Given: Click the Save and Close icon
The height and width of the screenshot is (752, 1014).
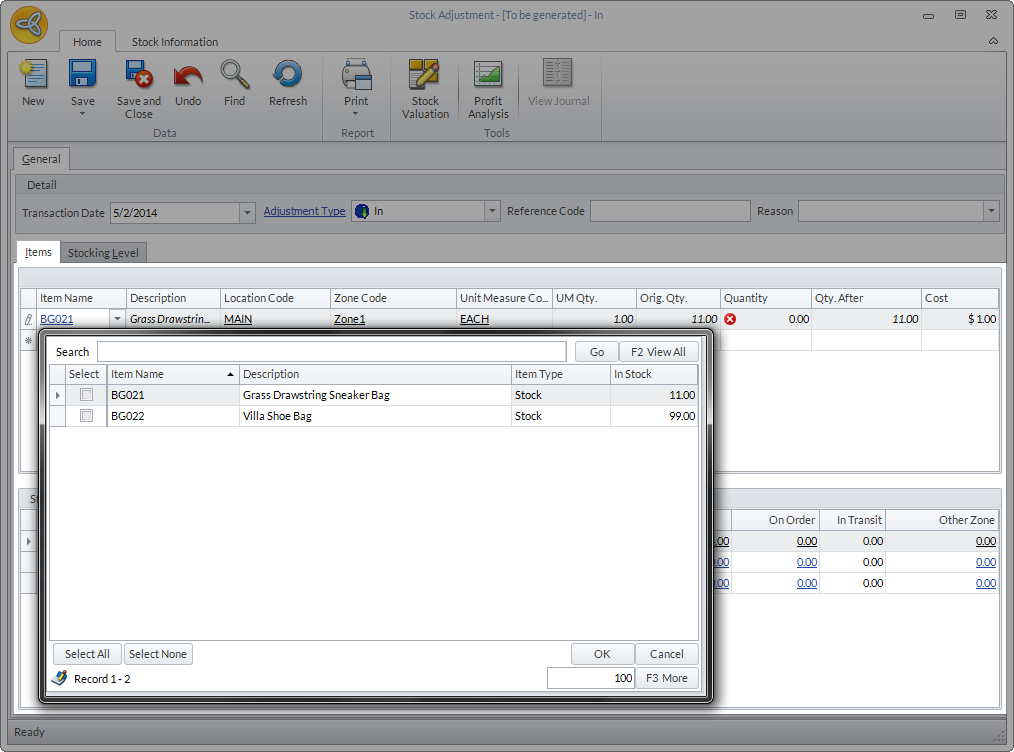Looking at the screenshot, I should [138, 76].
